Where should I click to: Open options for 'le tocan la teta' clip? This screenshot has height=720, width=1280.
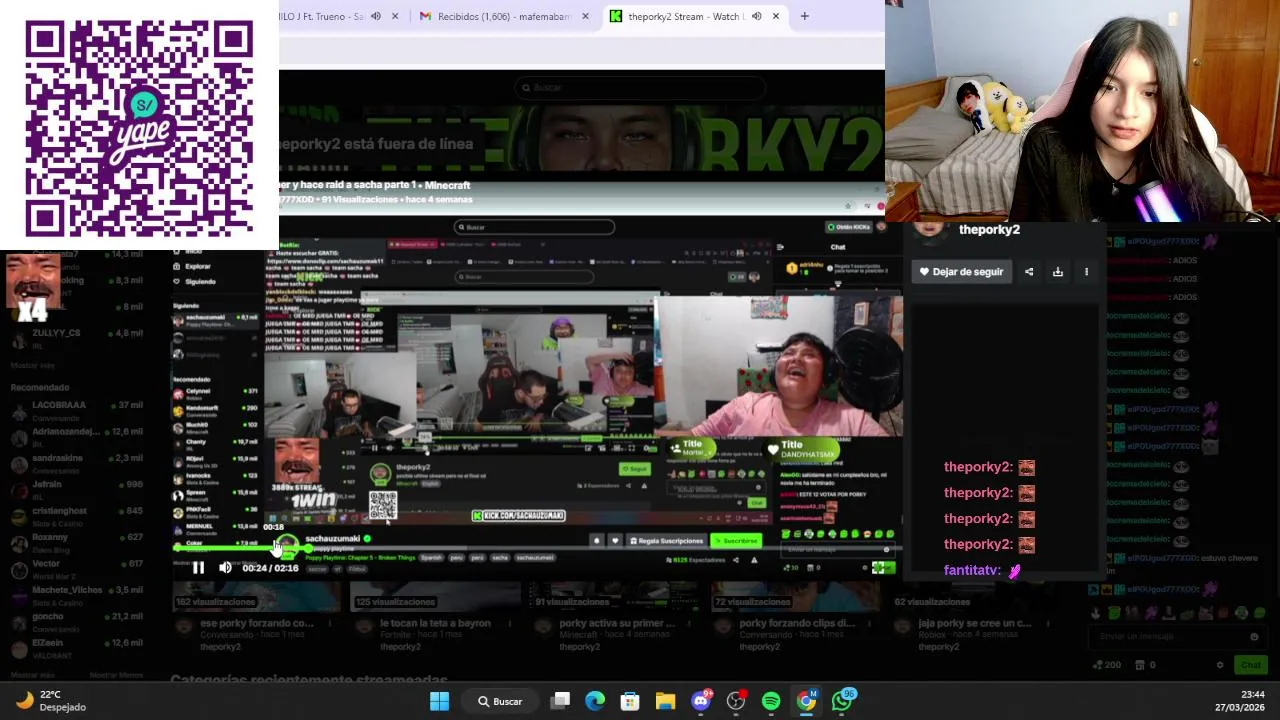(509, 624)
